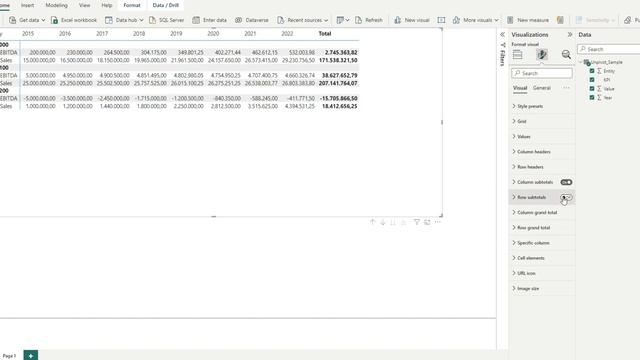This screenshot has height=360, width=640.
Task: Open the format pane more options ellipsis
Action: pyautogui.click(x=566, y=88)
